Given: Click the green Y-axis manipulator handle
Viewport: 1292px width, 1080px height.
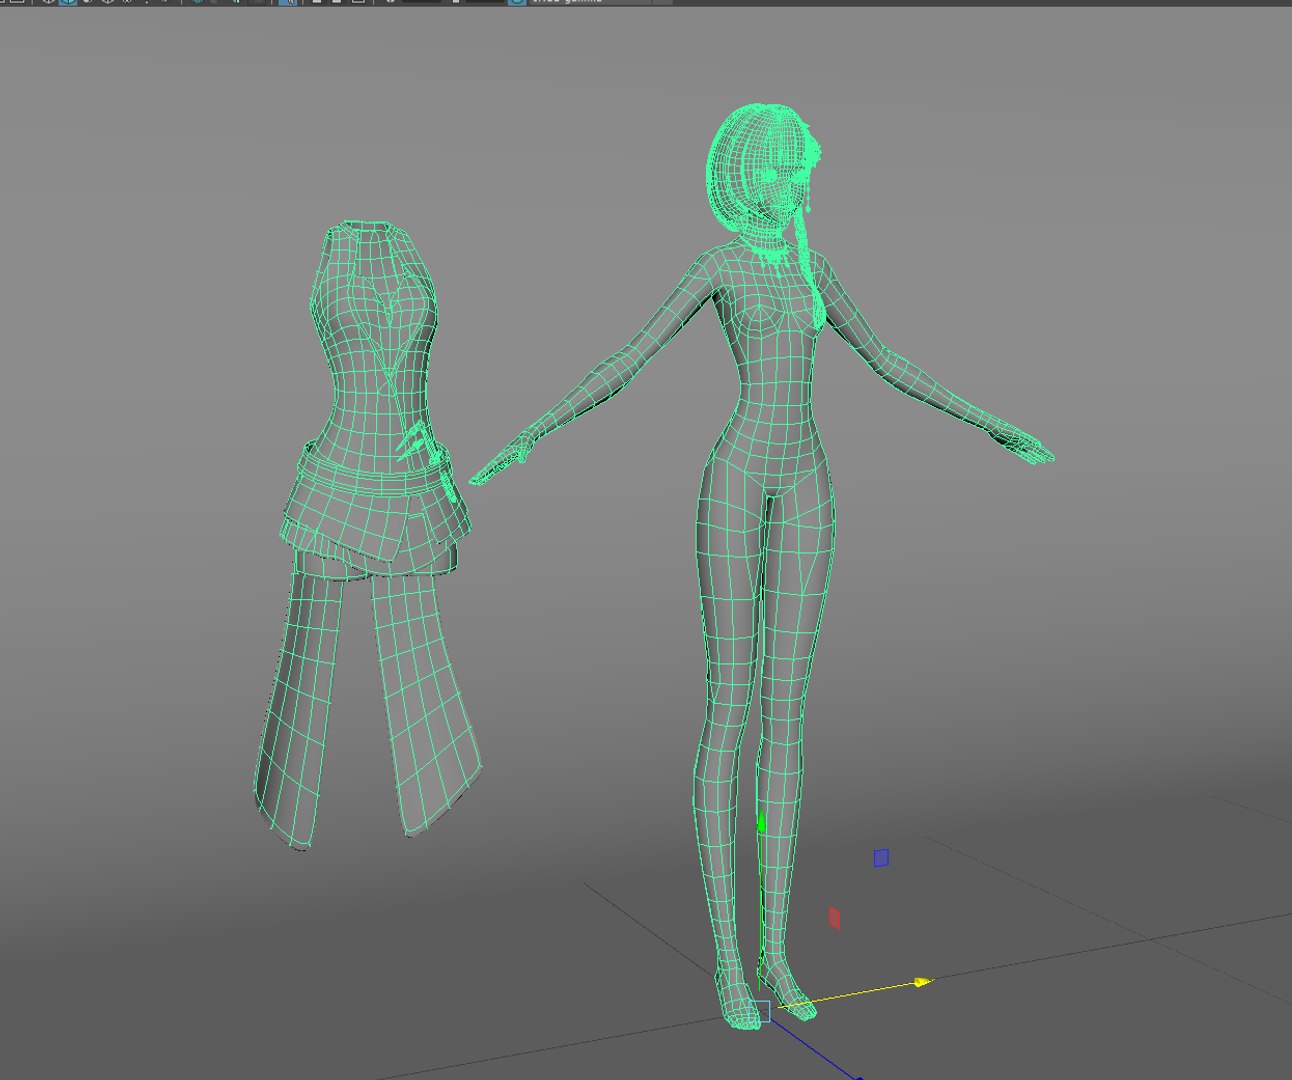Looking at the screenshot, I should 761,823.
